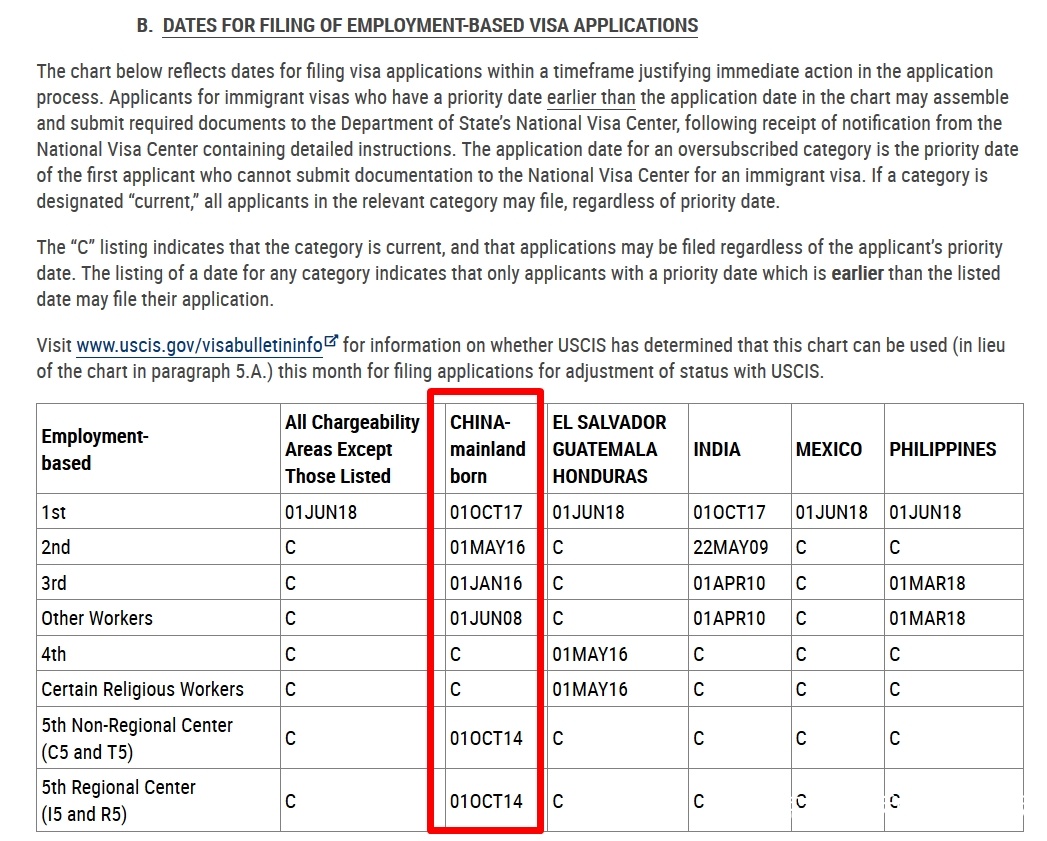Screen dimensions: 1047x841
Task: Click 'C' for China 4th preference
Action: (455, 654)
